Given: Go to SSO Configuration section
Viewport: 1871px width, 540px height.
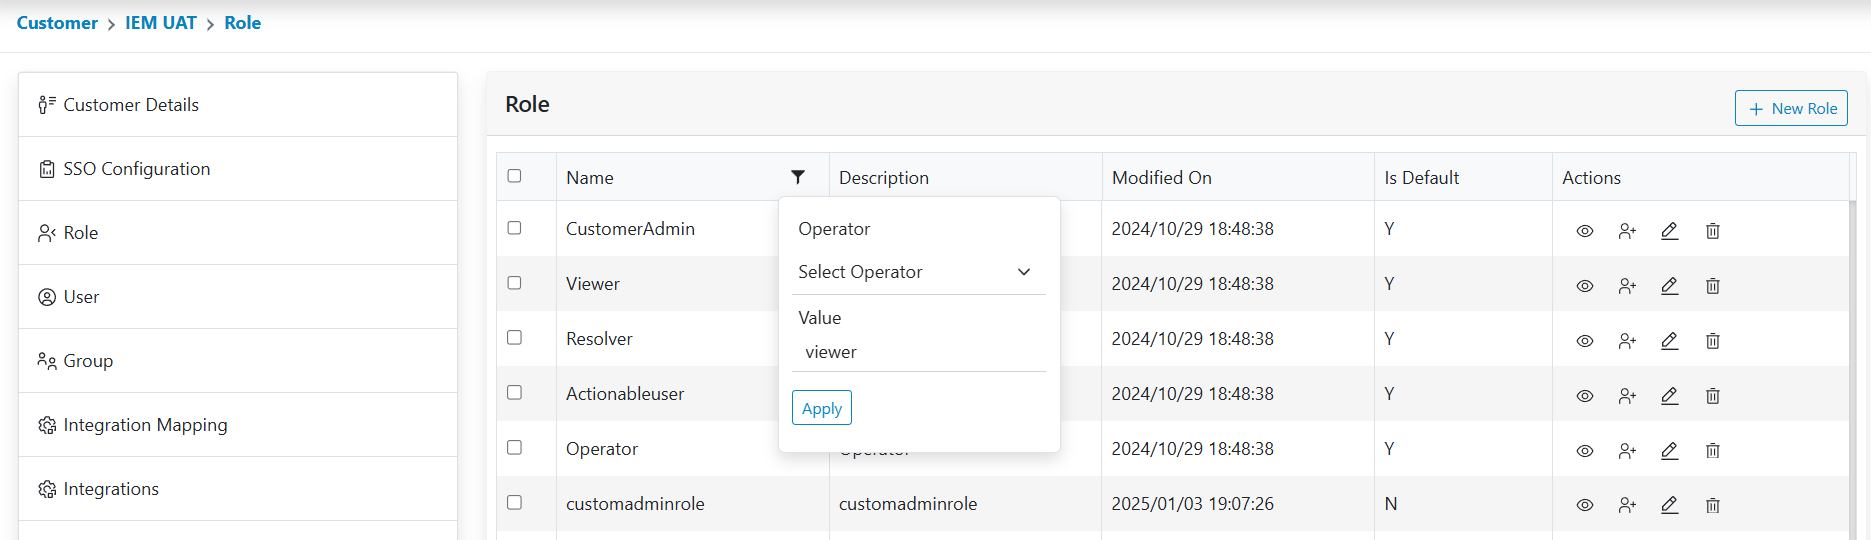Looking at the screenshot, I should pos(136,169).
